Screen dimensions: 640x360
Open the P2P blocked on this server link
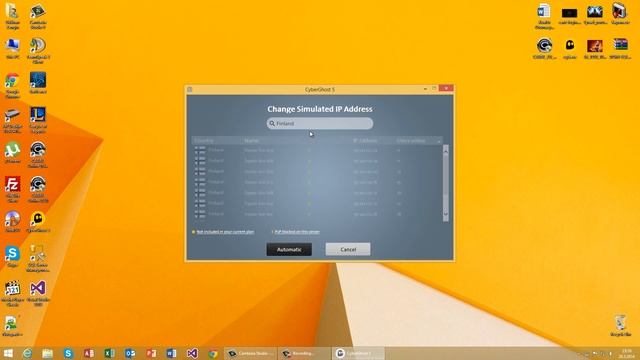tap(297, 232)
